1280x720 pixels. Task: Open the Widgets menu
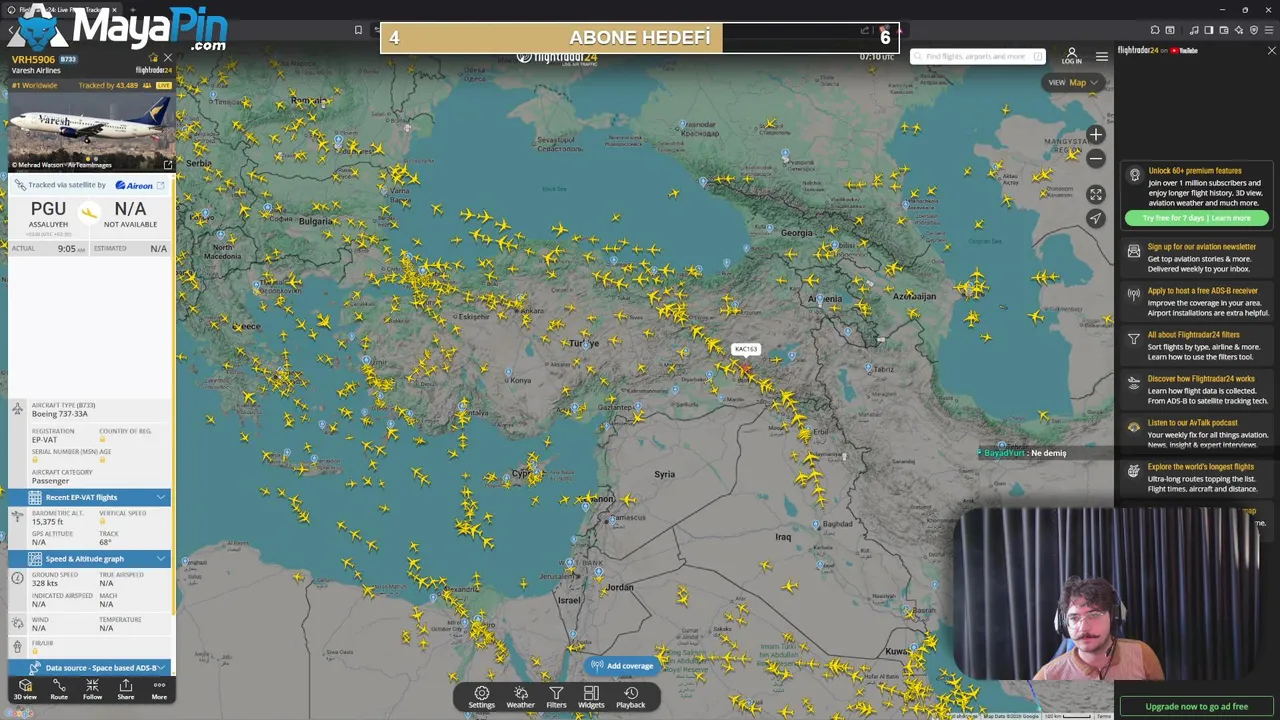[591, 697]
